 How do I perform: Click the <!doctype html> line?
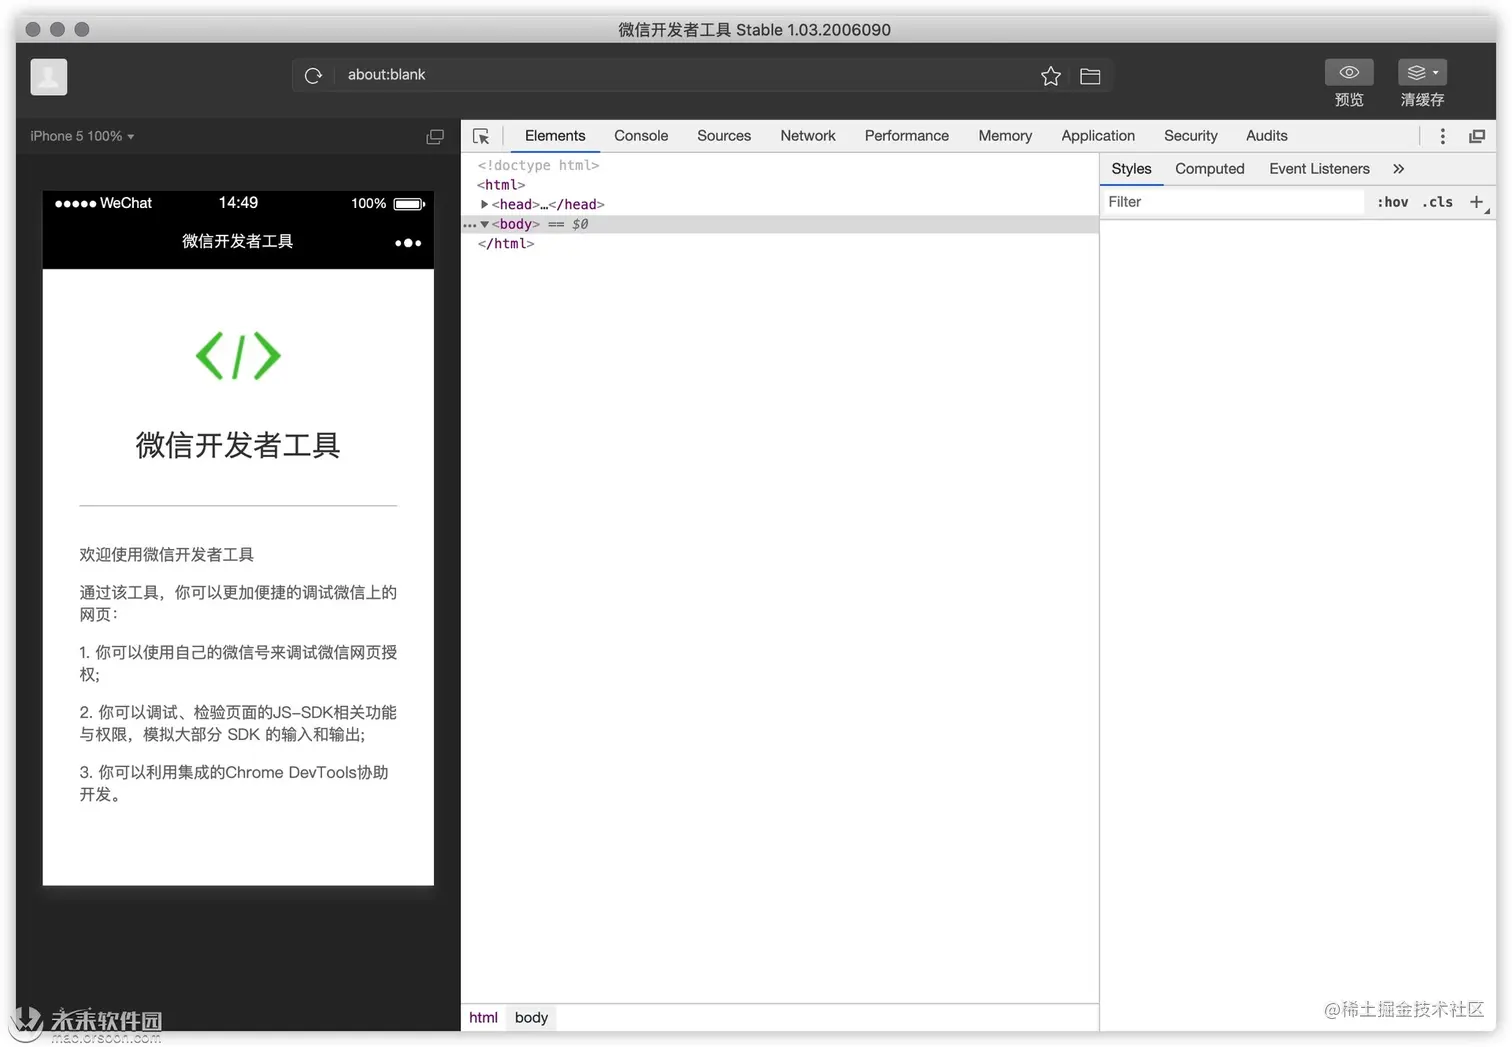tap(538, 165)
